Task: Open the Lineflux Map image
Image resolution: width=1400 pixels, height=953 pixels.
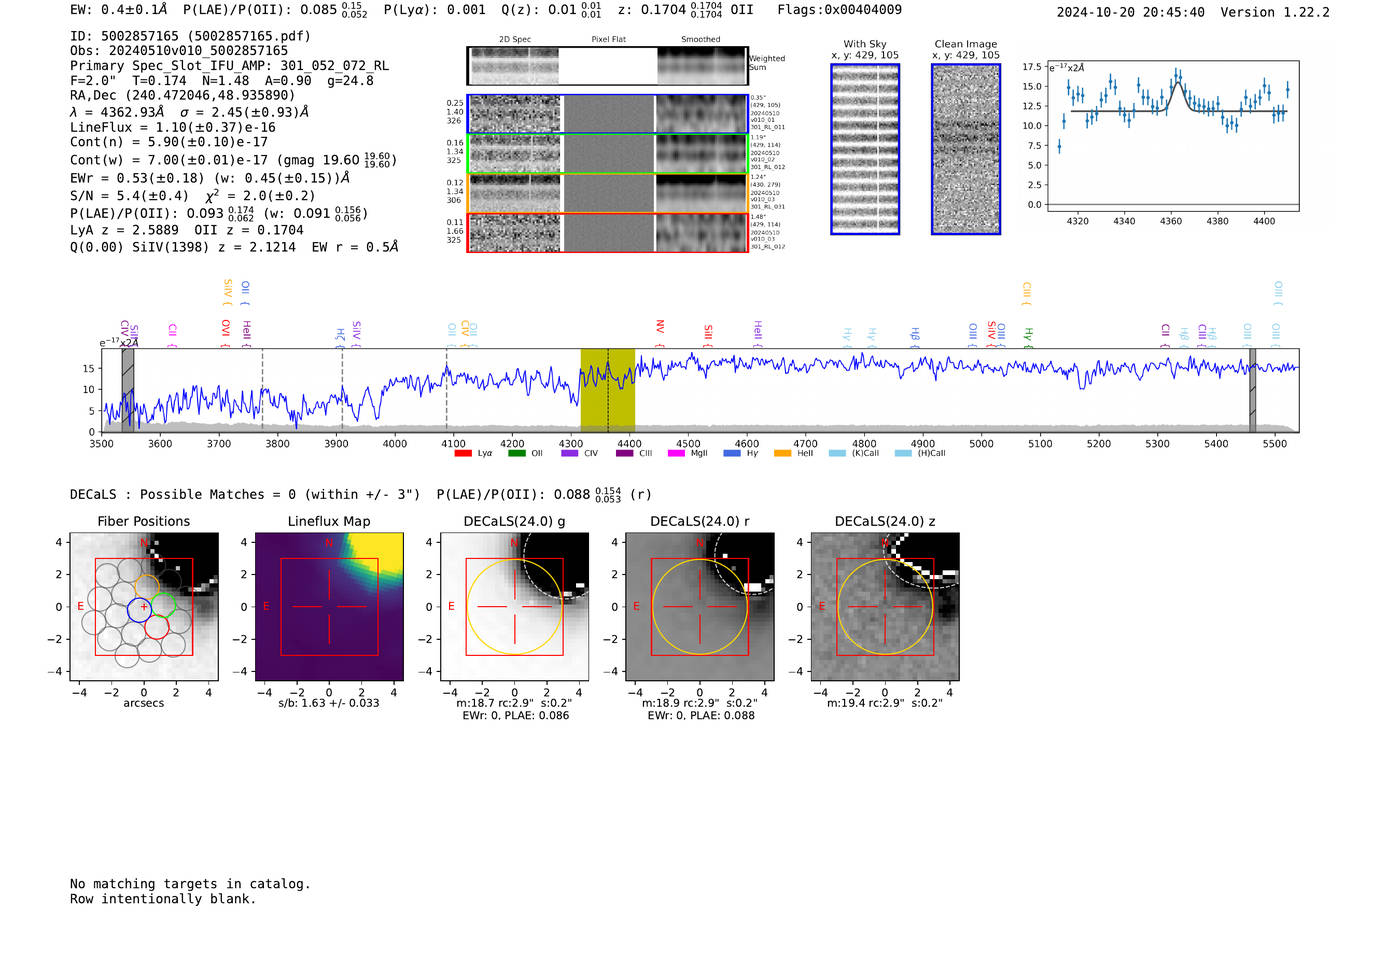Action: [329, 607]
